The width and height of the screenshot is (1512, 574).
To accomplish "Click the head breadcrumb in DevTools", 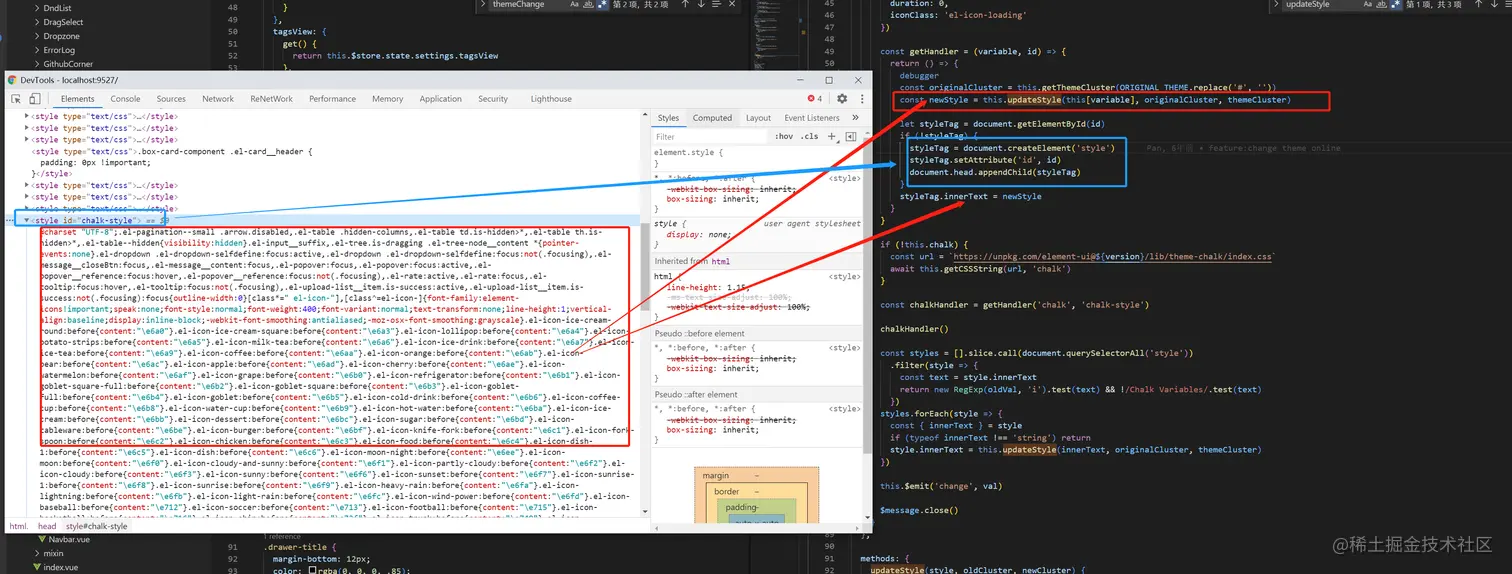I will coord(47,526).
